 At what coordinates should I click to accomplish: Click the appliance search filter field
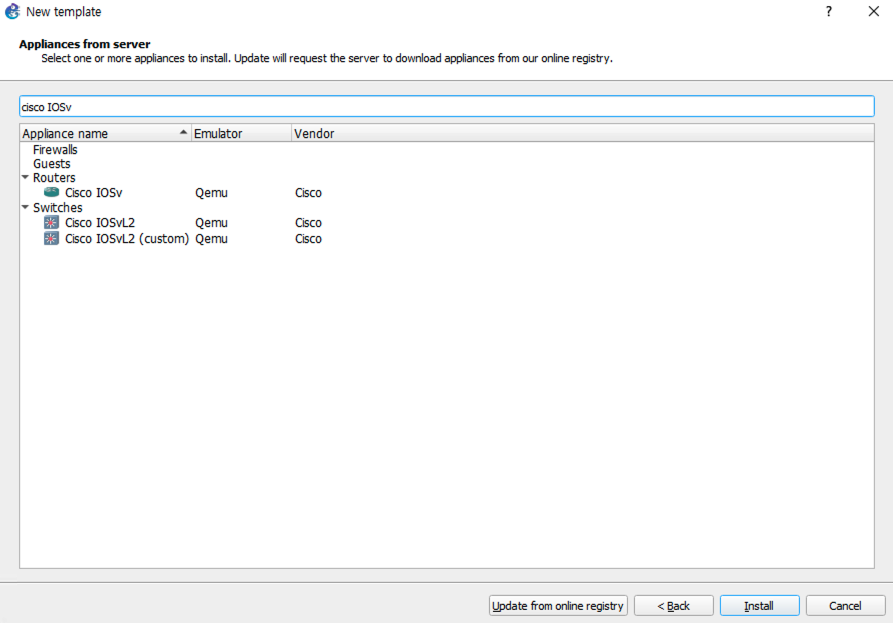click(446, 106)
